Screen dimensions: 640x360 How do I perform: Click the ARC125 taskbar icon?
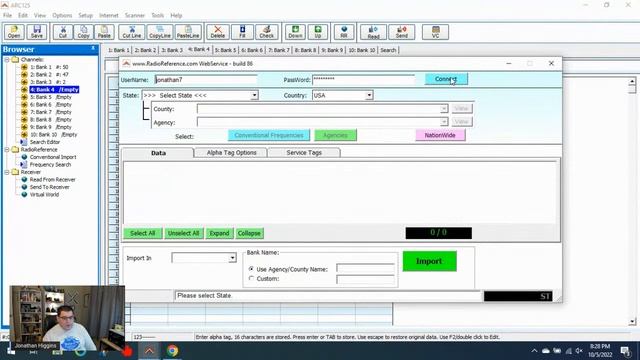pos(149,351)
